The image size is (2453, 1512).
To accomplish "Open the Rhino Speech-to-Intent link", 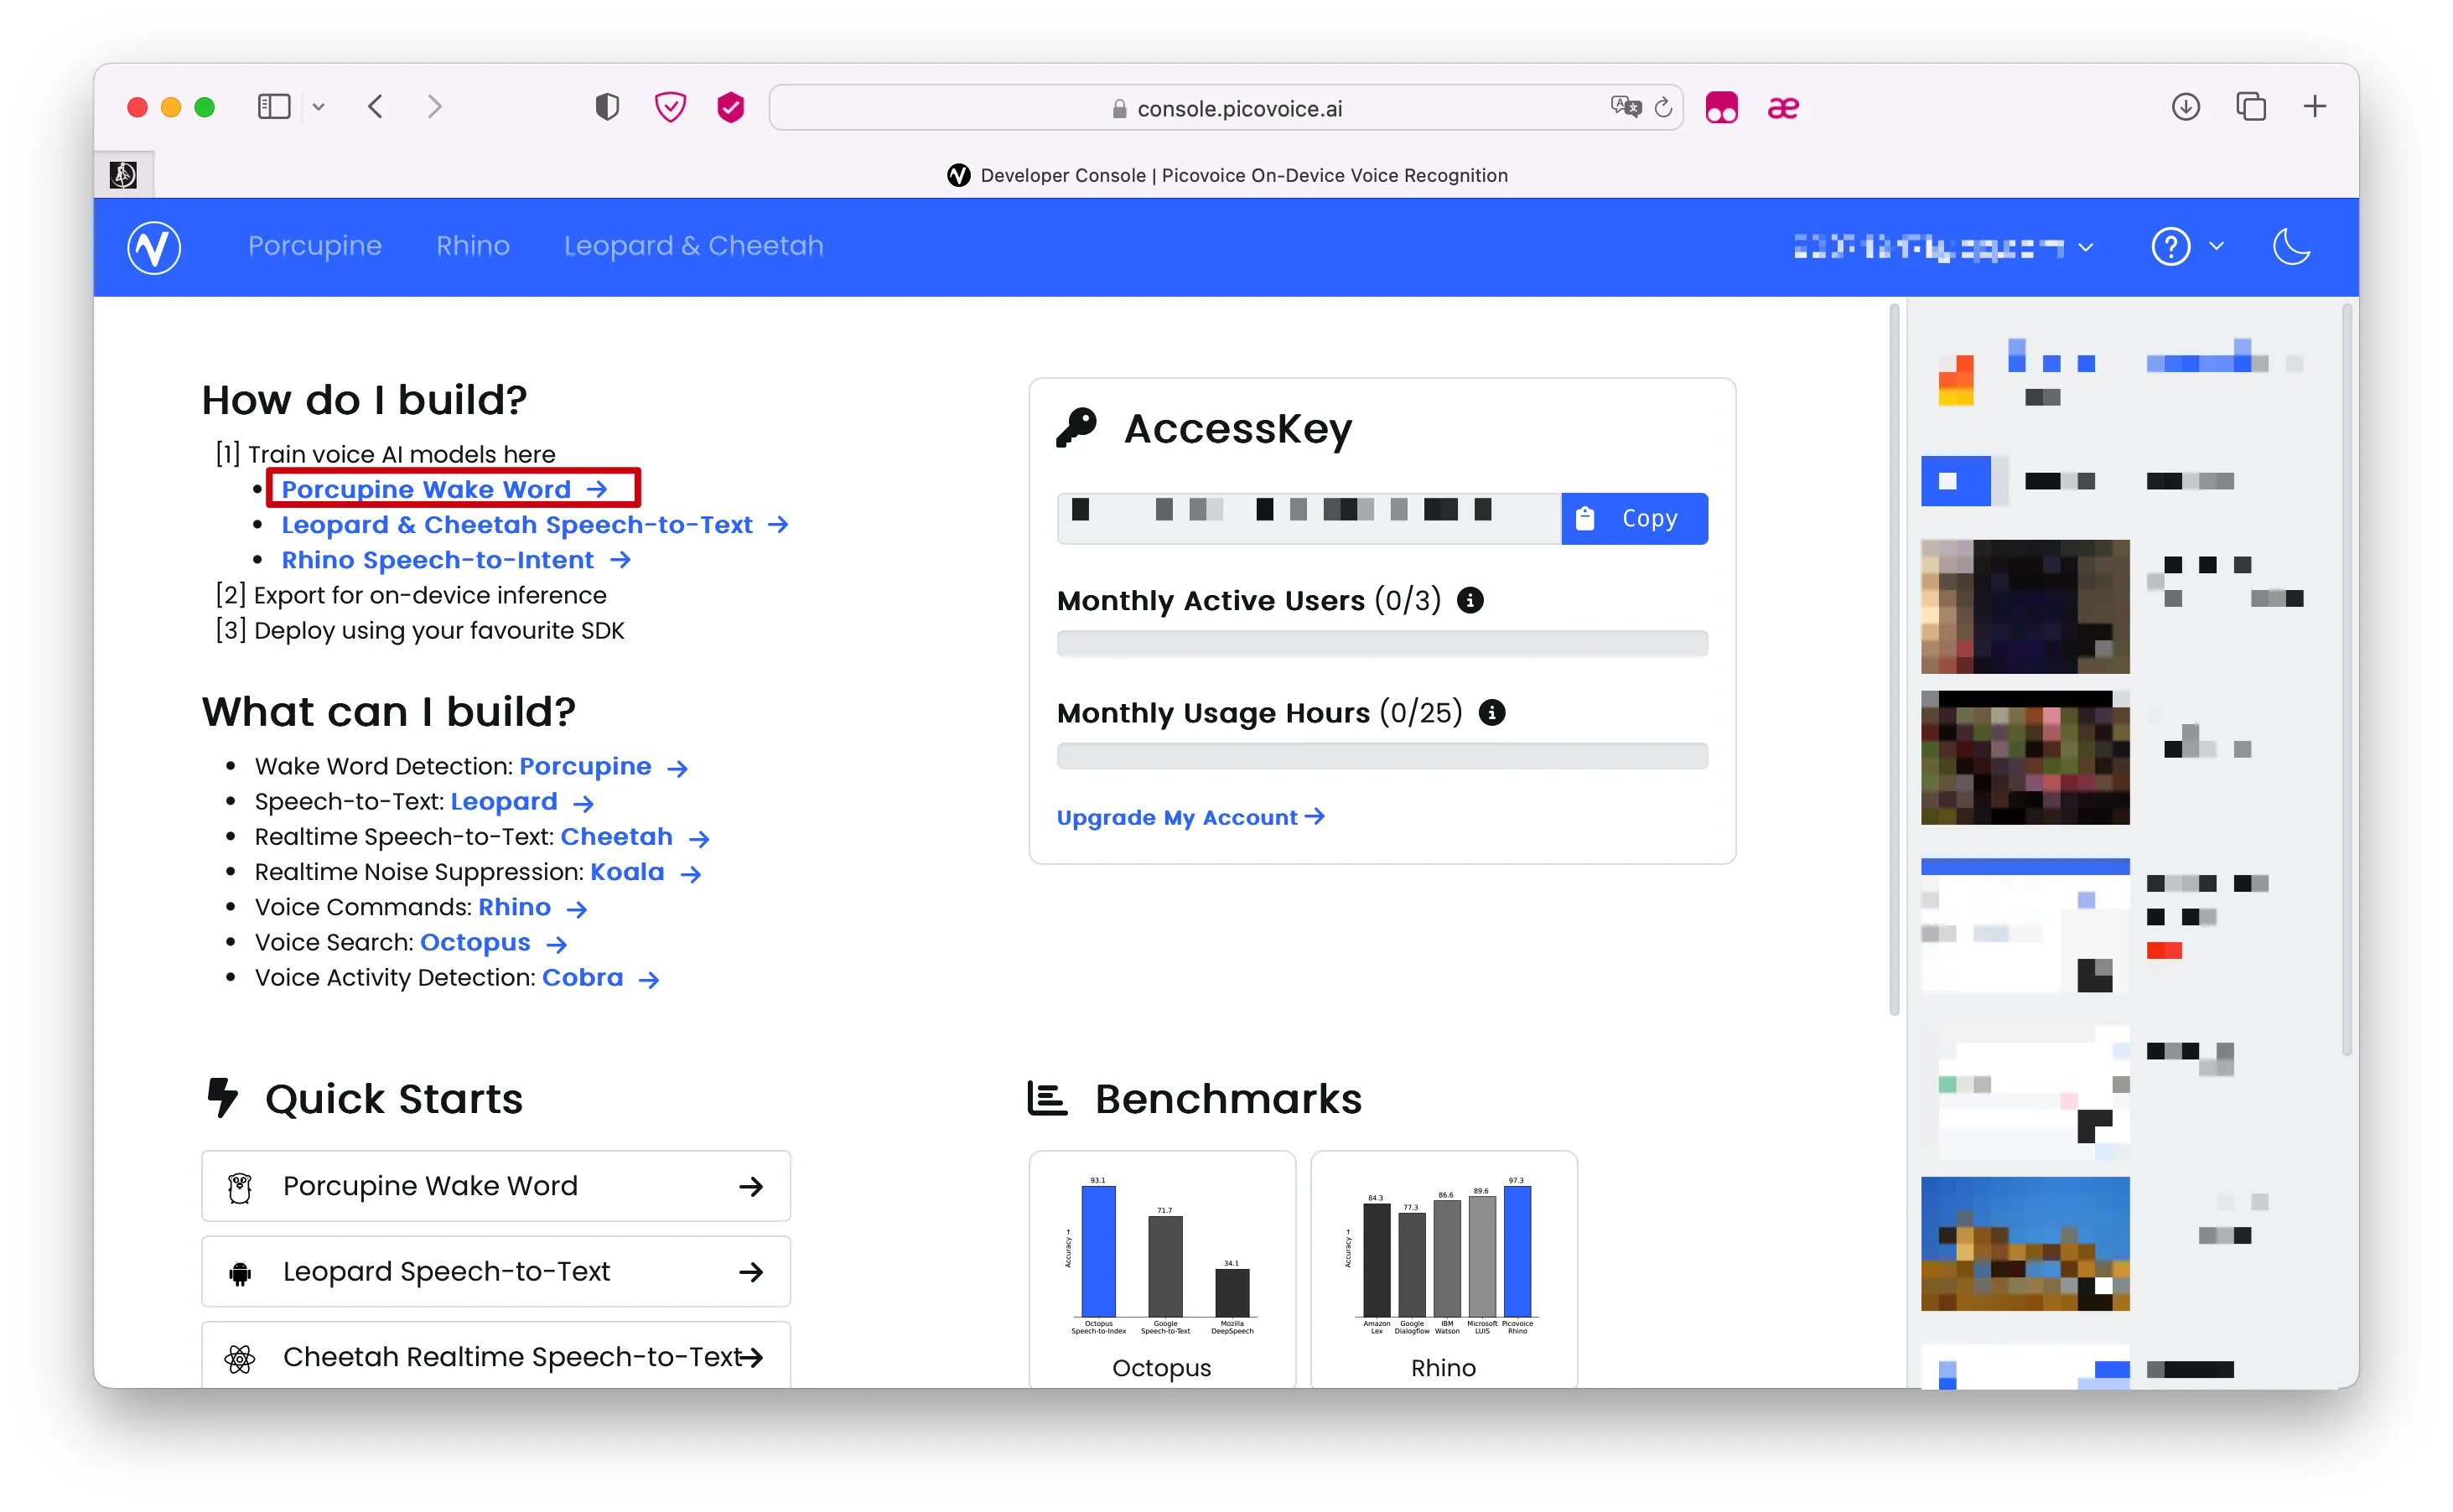I will (456, 559).
